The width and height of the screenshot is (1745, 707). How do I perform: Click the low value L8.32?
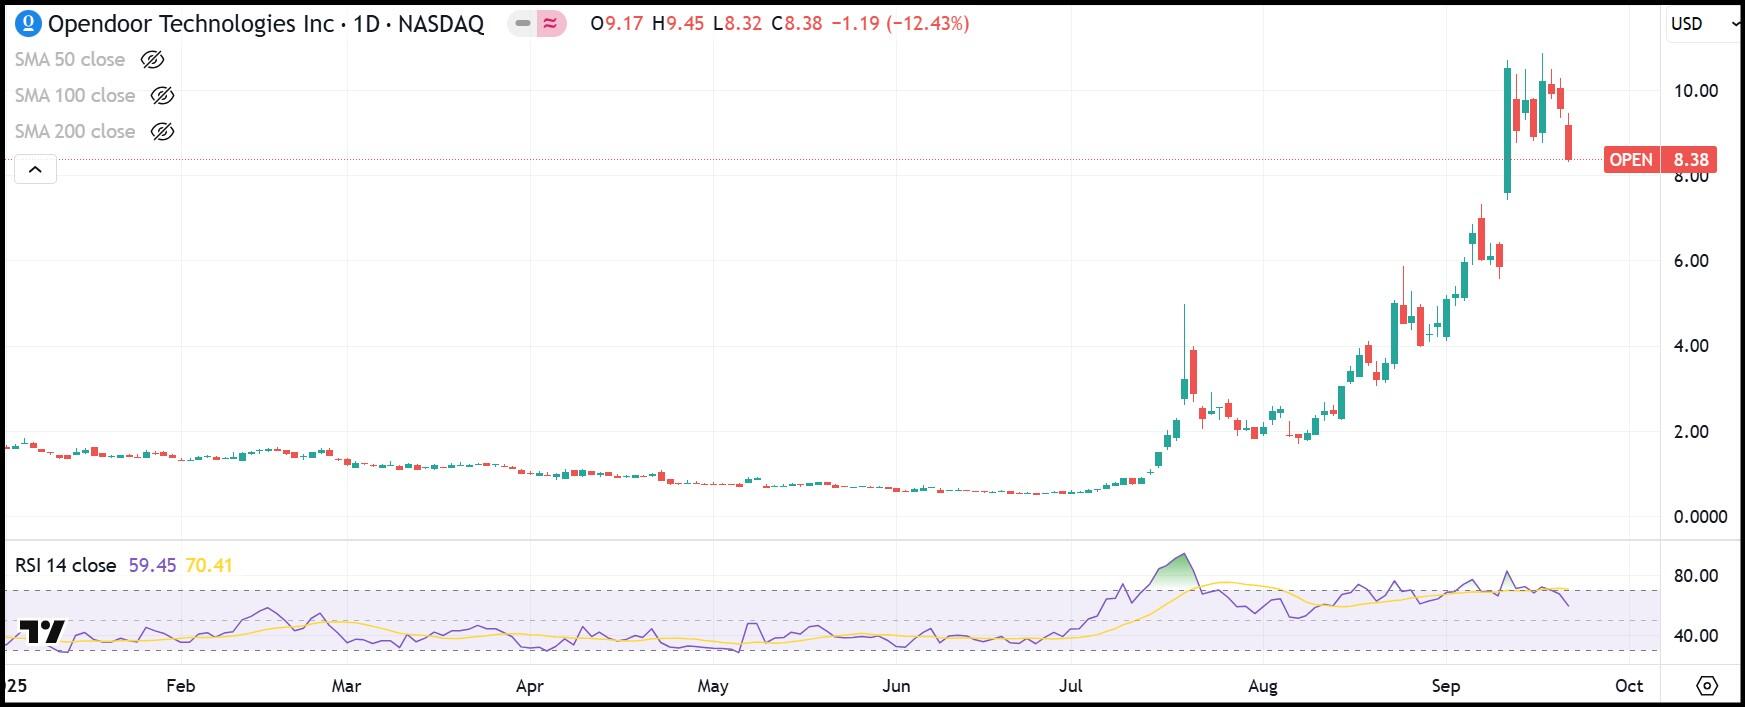pyautogui.click(x=735, y=23)
